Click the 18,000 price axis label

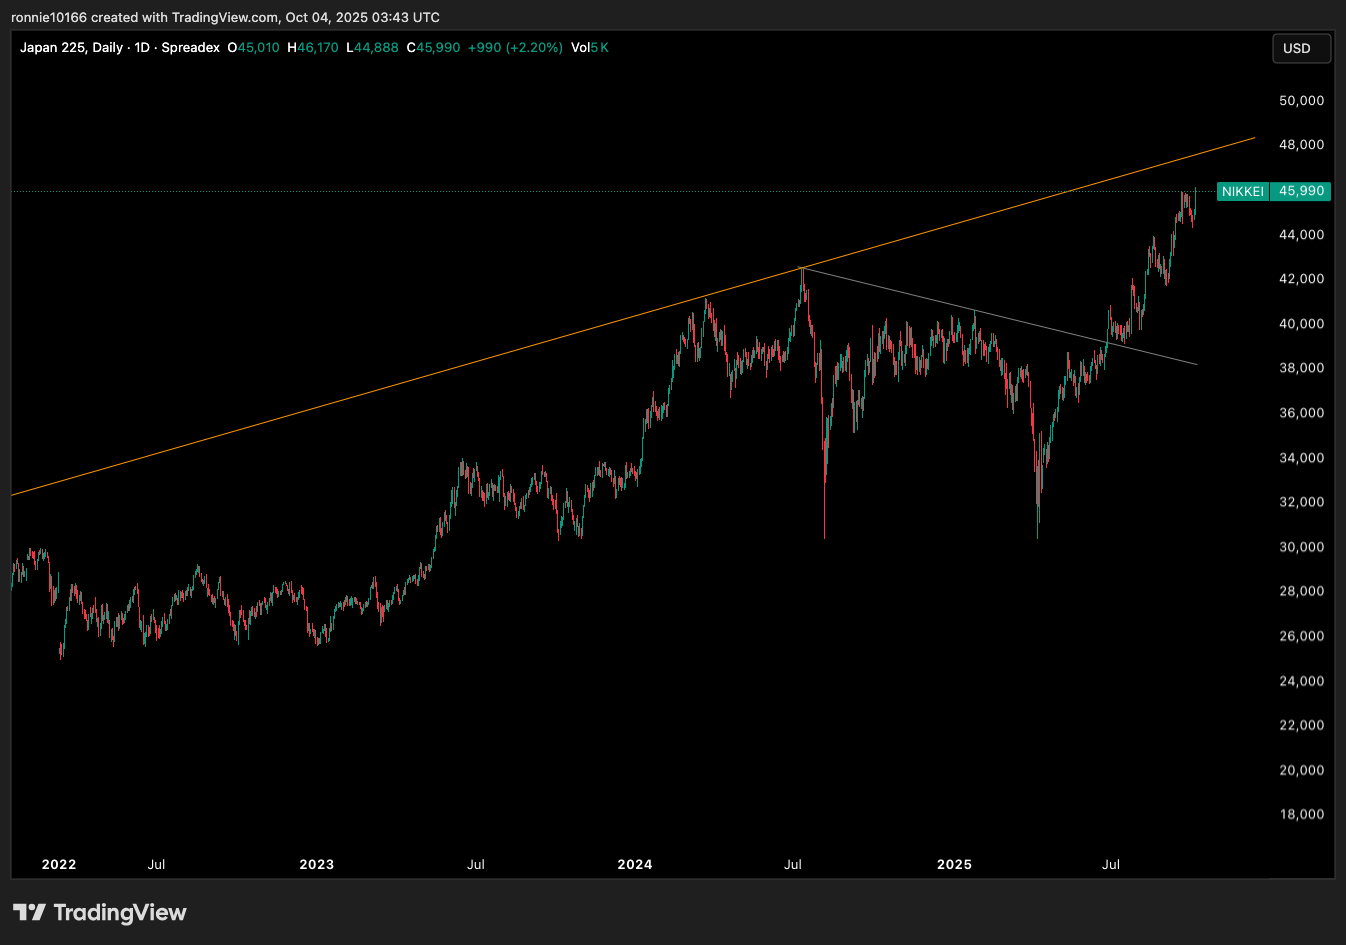pyautogui.click(x=1301, y=814)
